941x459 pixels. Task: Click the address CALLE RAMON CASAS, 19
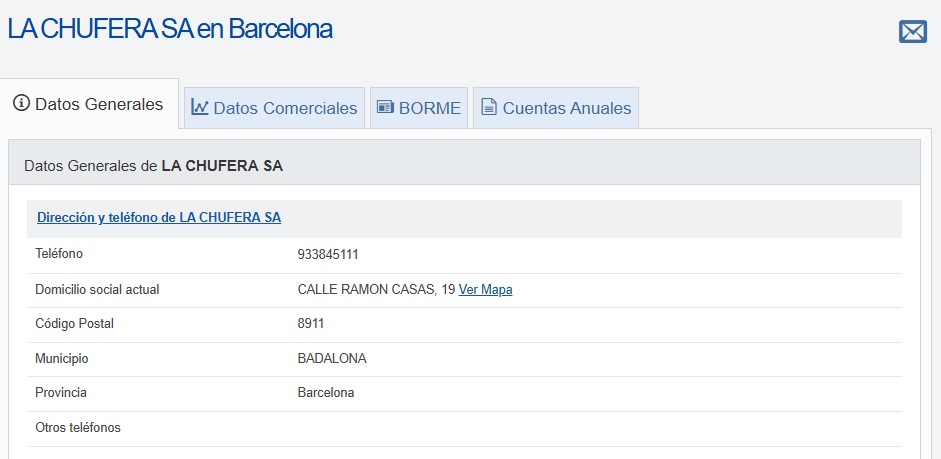(376, 290)
